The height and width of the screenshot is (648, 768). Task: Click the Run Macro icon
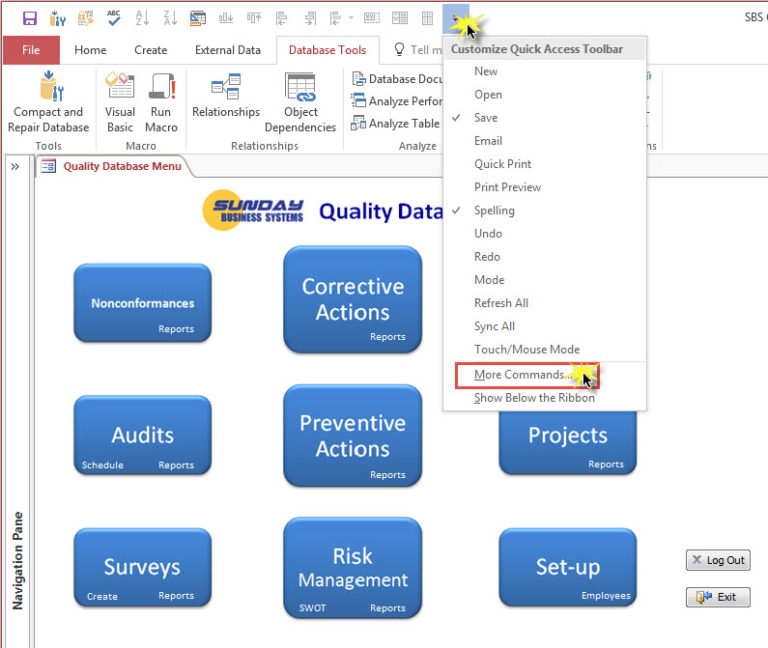[x=161, y=104]
